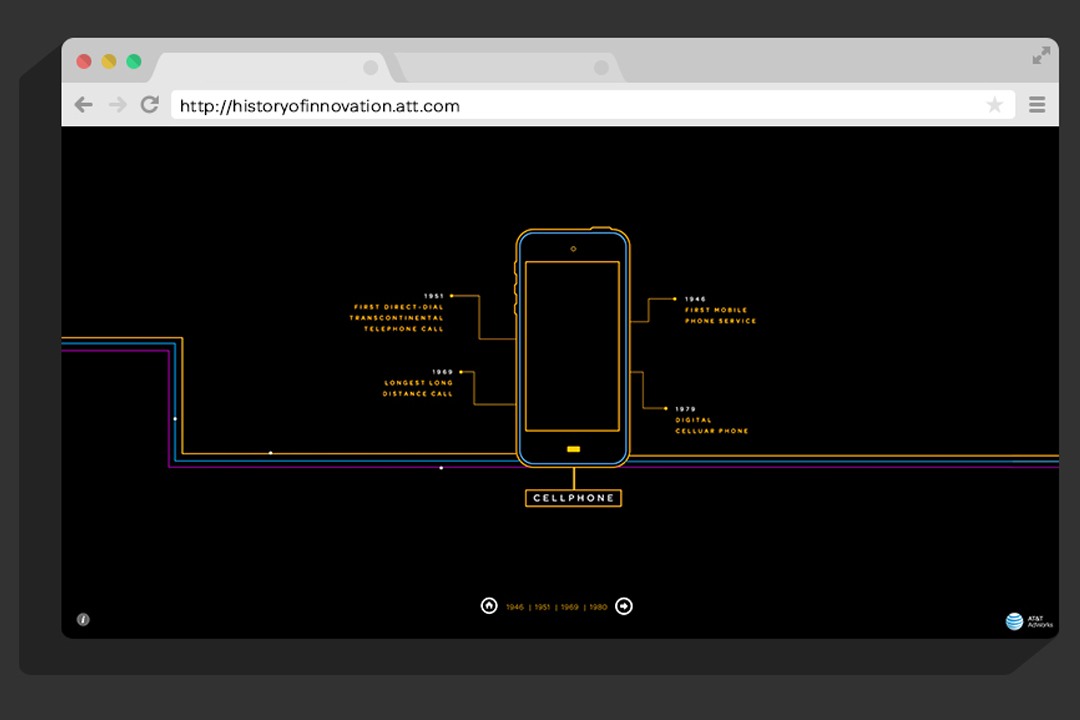Screen dimensions: 1080x720
Task: Jump to 1969 in the timeline
Action: (x=570, y=607)
